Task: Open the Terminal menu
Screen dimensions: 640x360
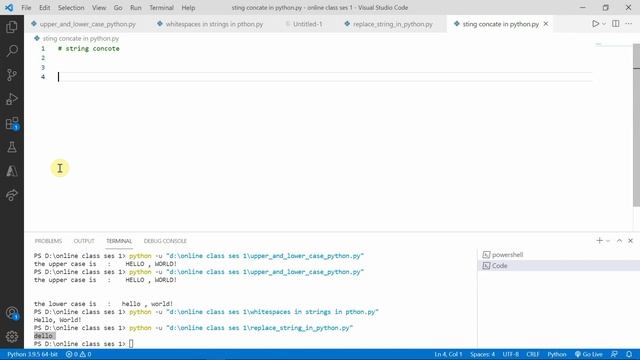Action: [161, 8]
